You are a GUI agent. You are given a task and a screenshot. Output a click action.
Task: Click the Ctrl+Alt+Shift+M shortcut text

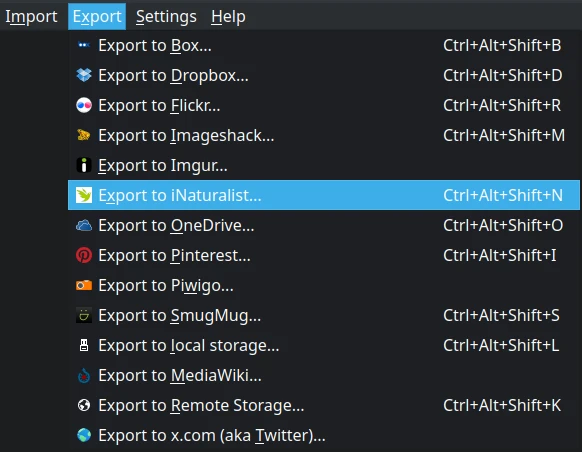pos(504,135)
